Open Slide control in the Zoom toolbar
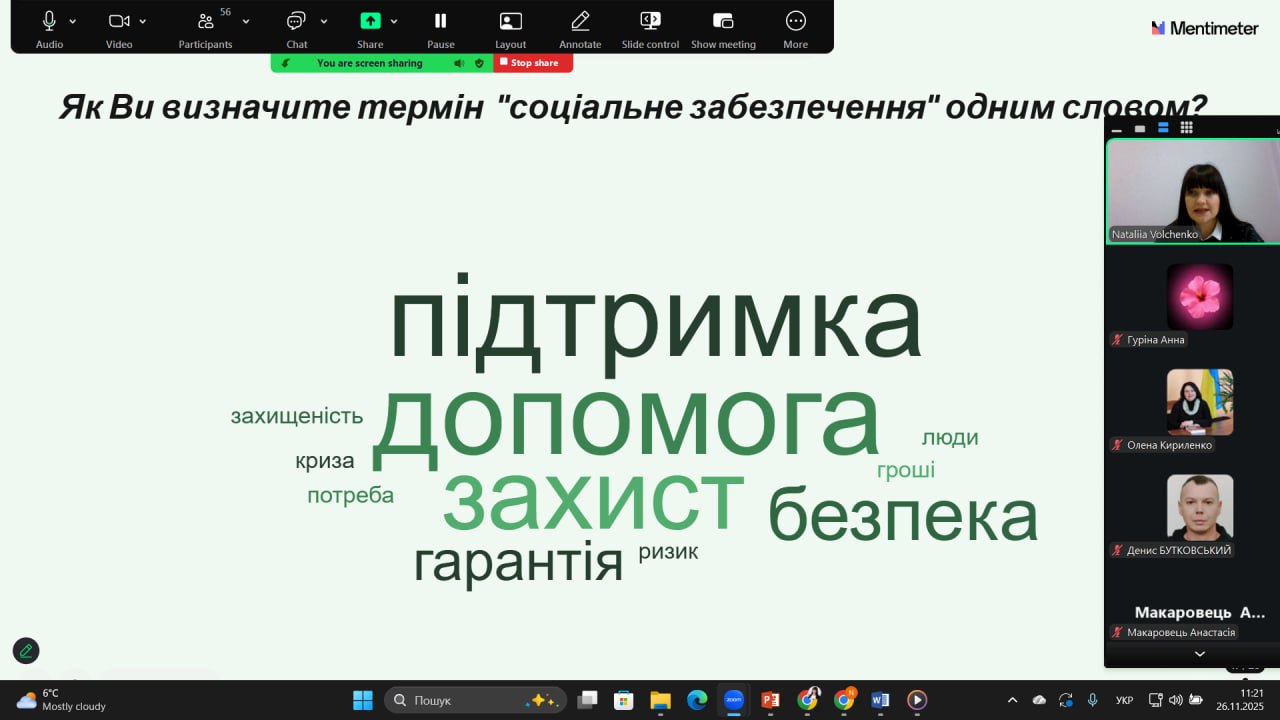1280x720 pixels. pos(650,22)
